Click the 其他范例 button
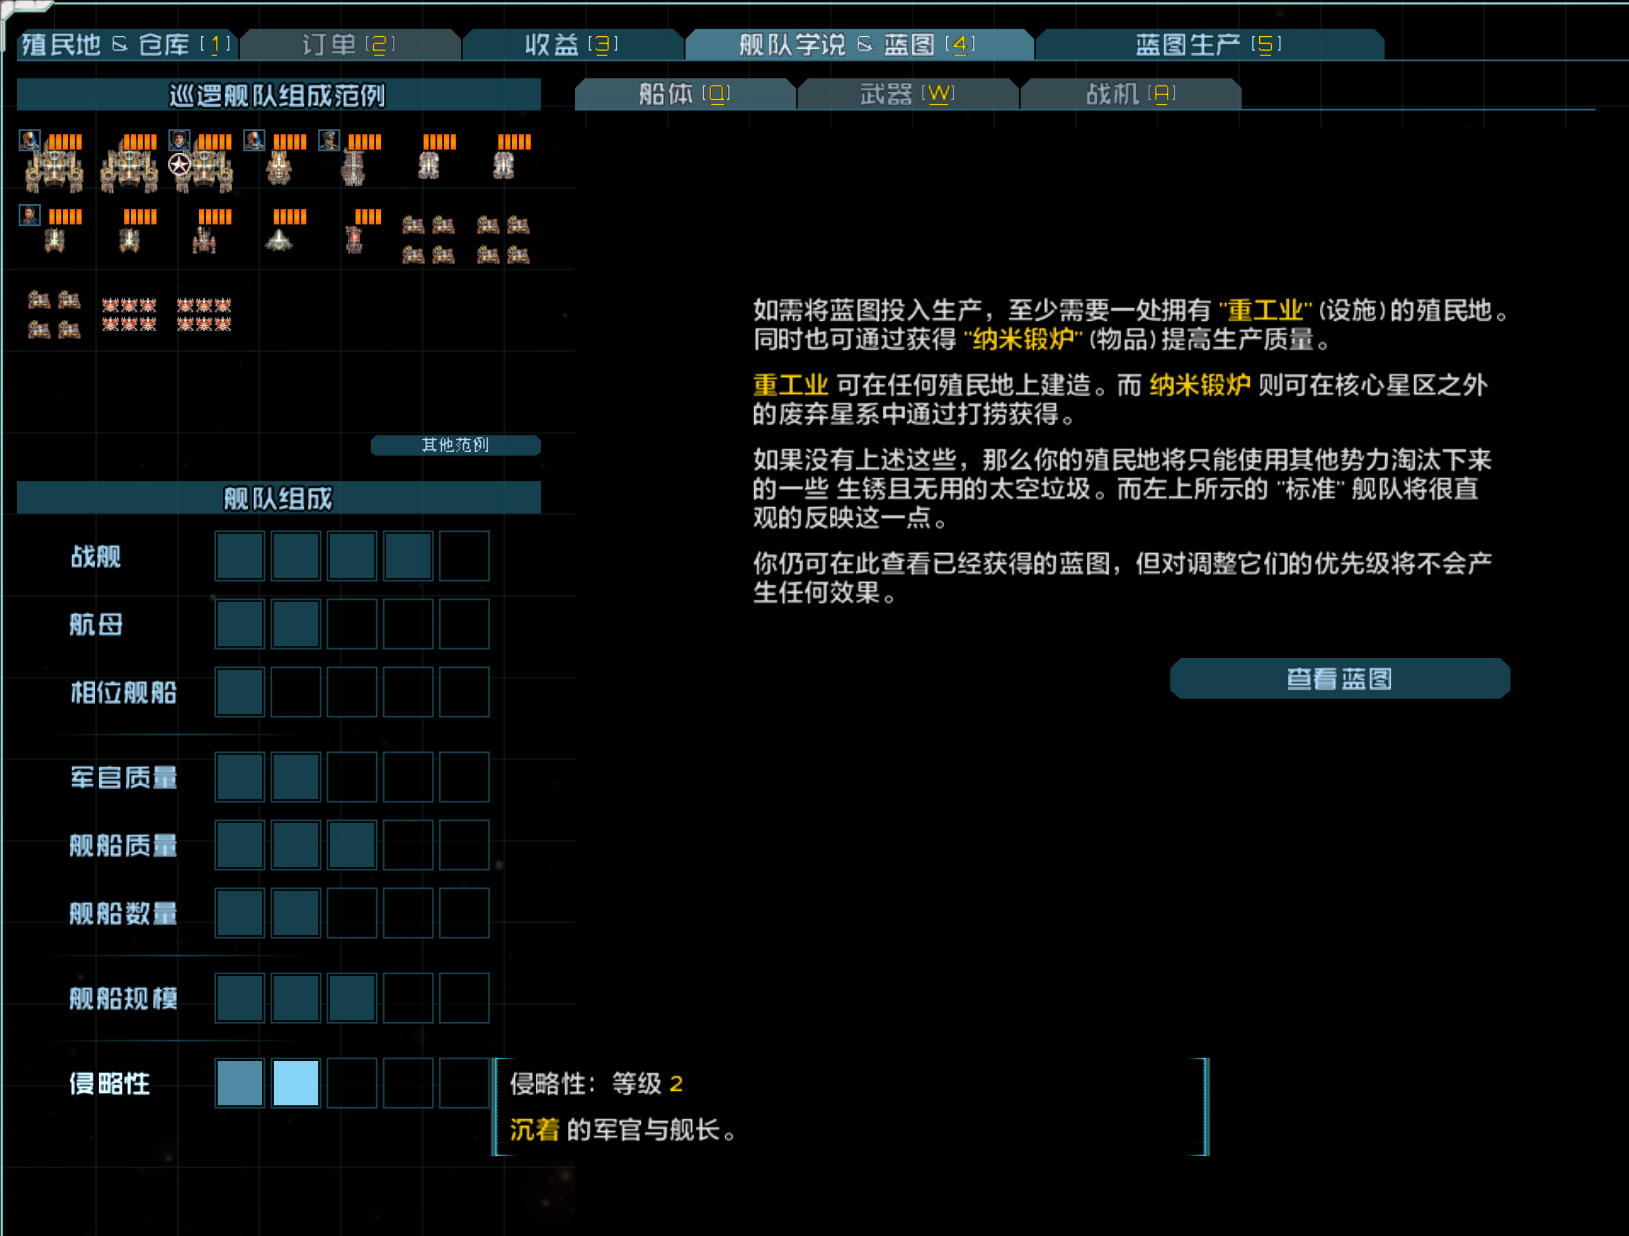The height and width of the screenshot is (1236, 1629). click(455, 445)
